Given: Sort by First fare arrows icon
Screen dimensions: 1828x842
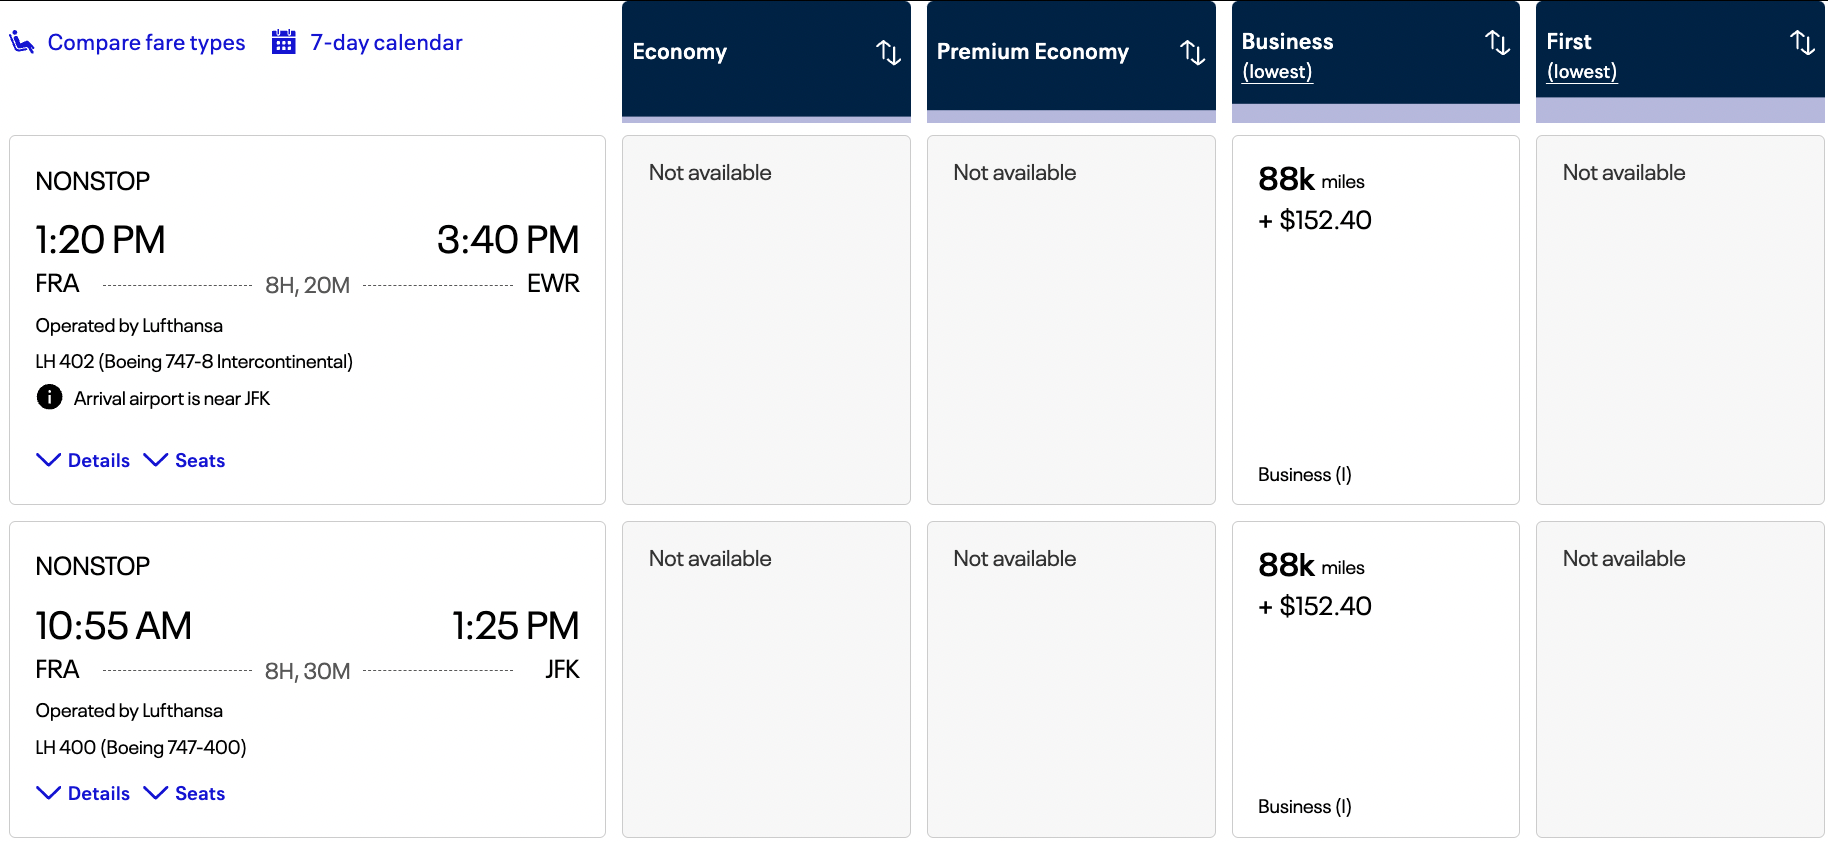Looking at the screenshot, I should tap(1801, 42).
